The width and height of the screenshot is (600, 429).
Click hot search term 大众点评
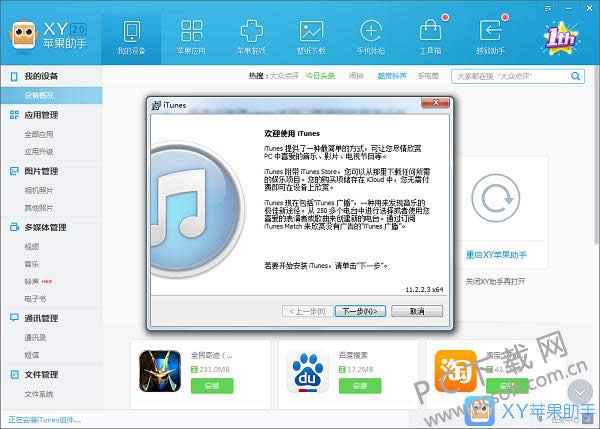[x=284, y=76]
